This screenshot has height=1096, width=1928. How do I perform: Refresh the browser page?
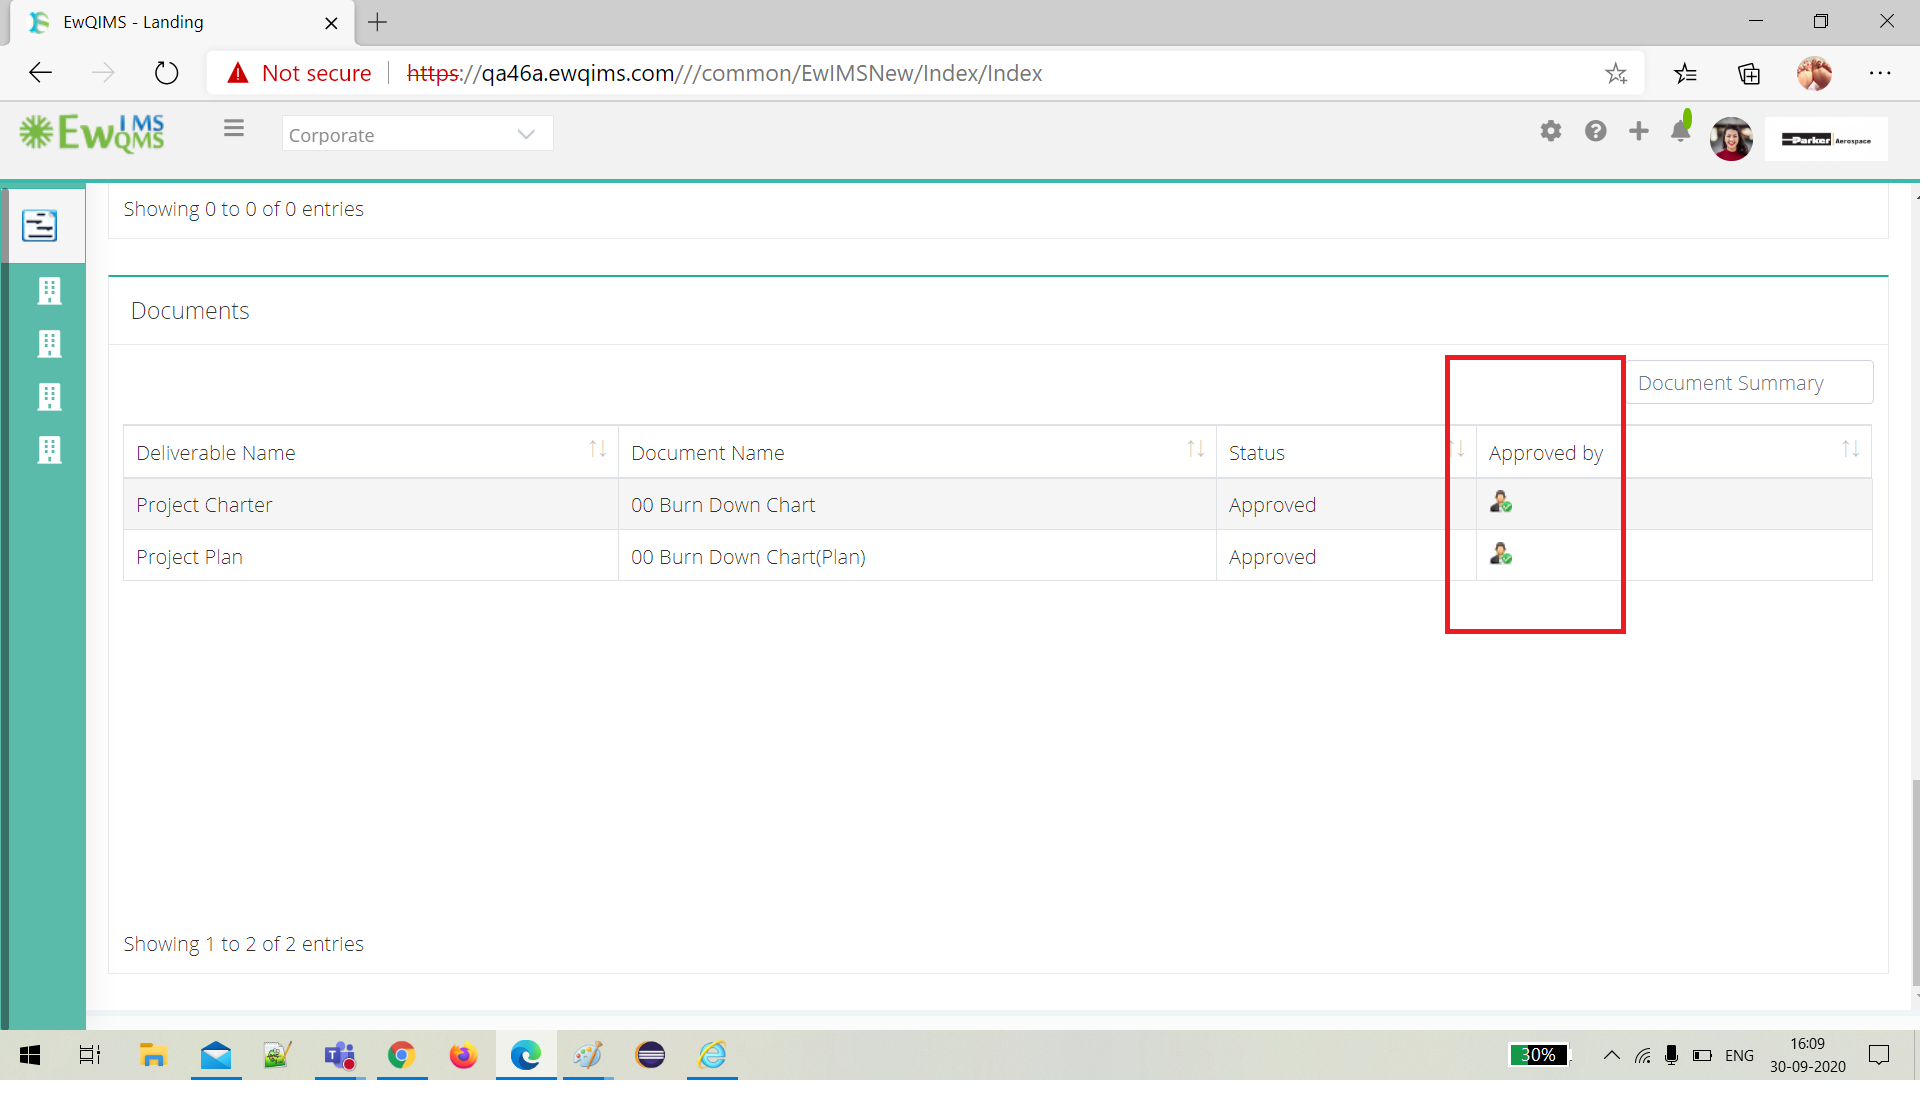(x=167, y=73)
